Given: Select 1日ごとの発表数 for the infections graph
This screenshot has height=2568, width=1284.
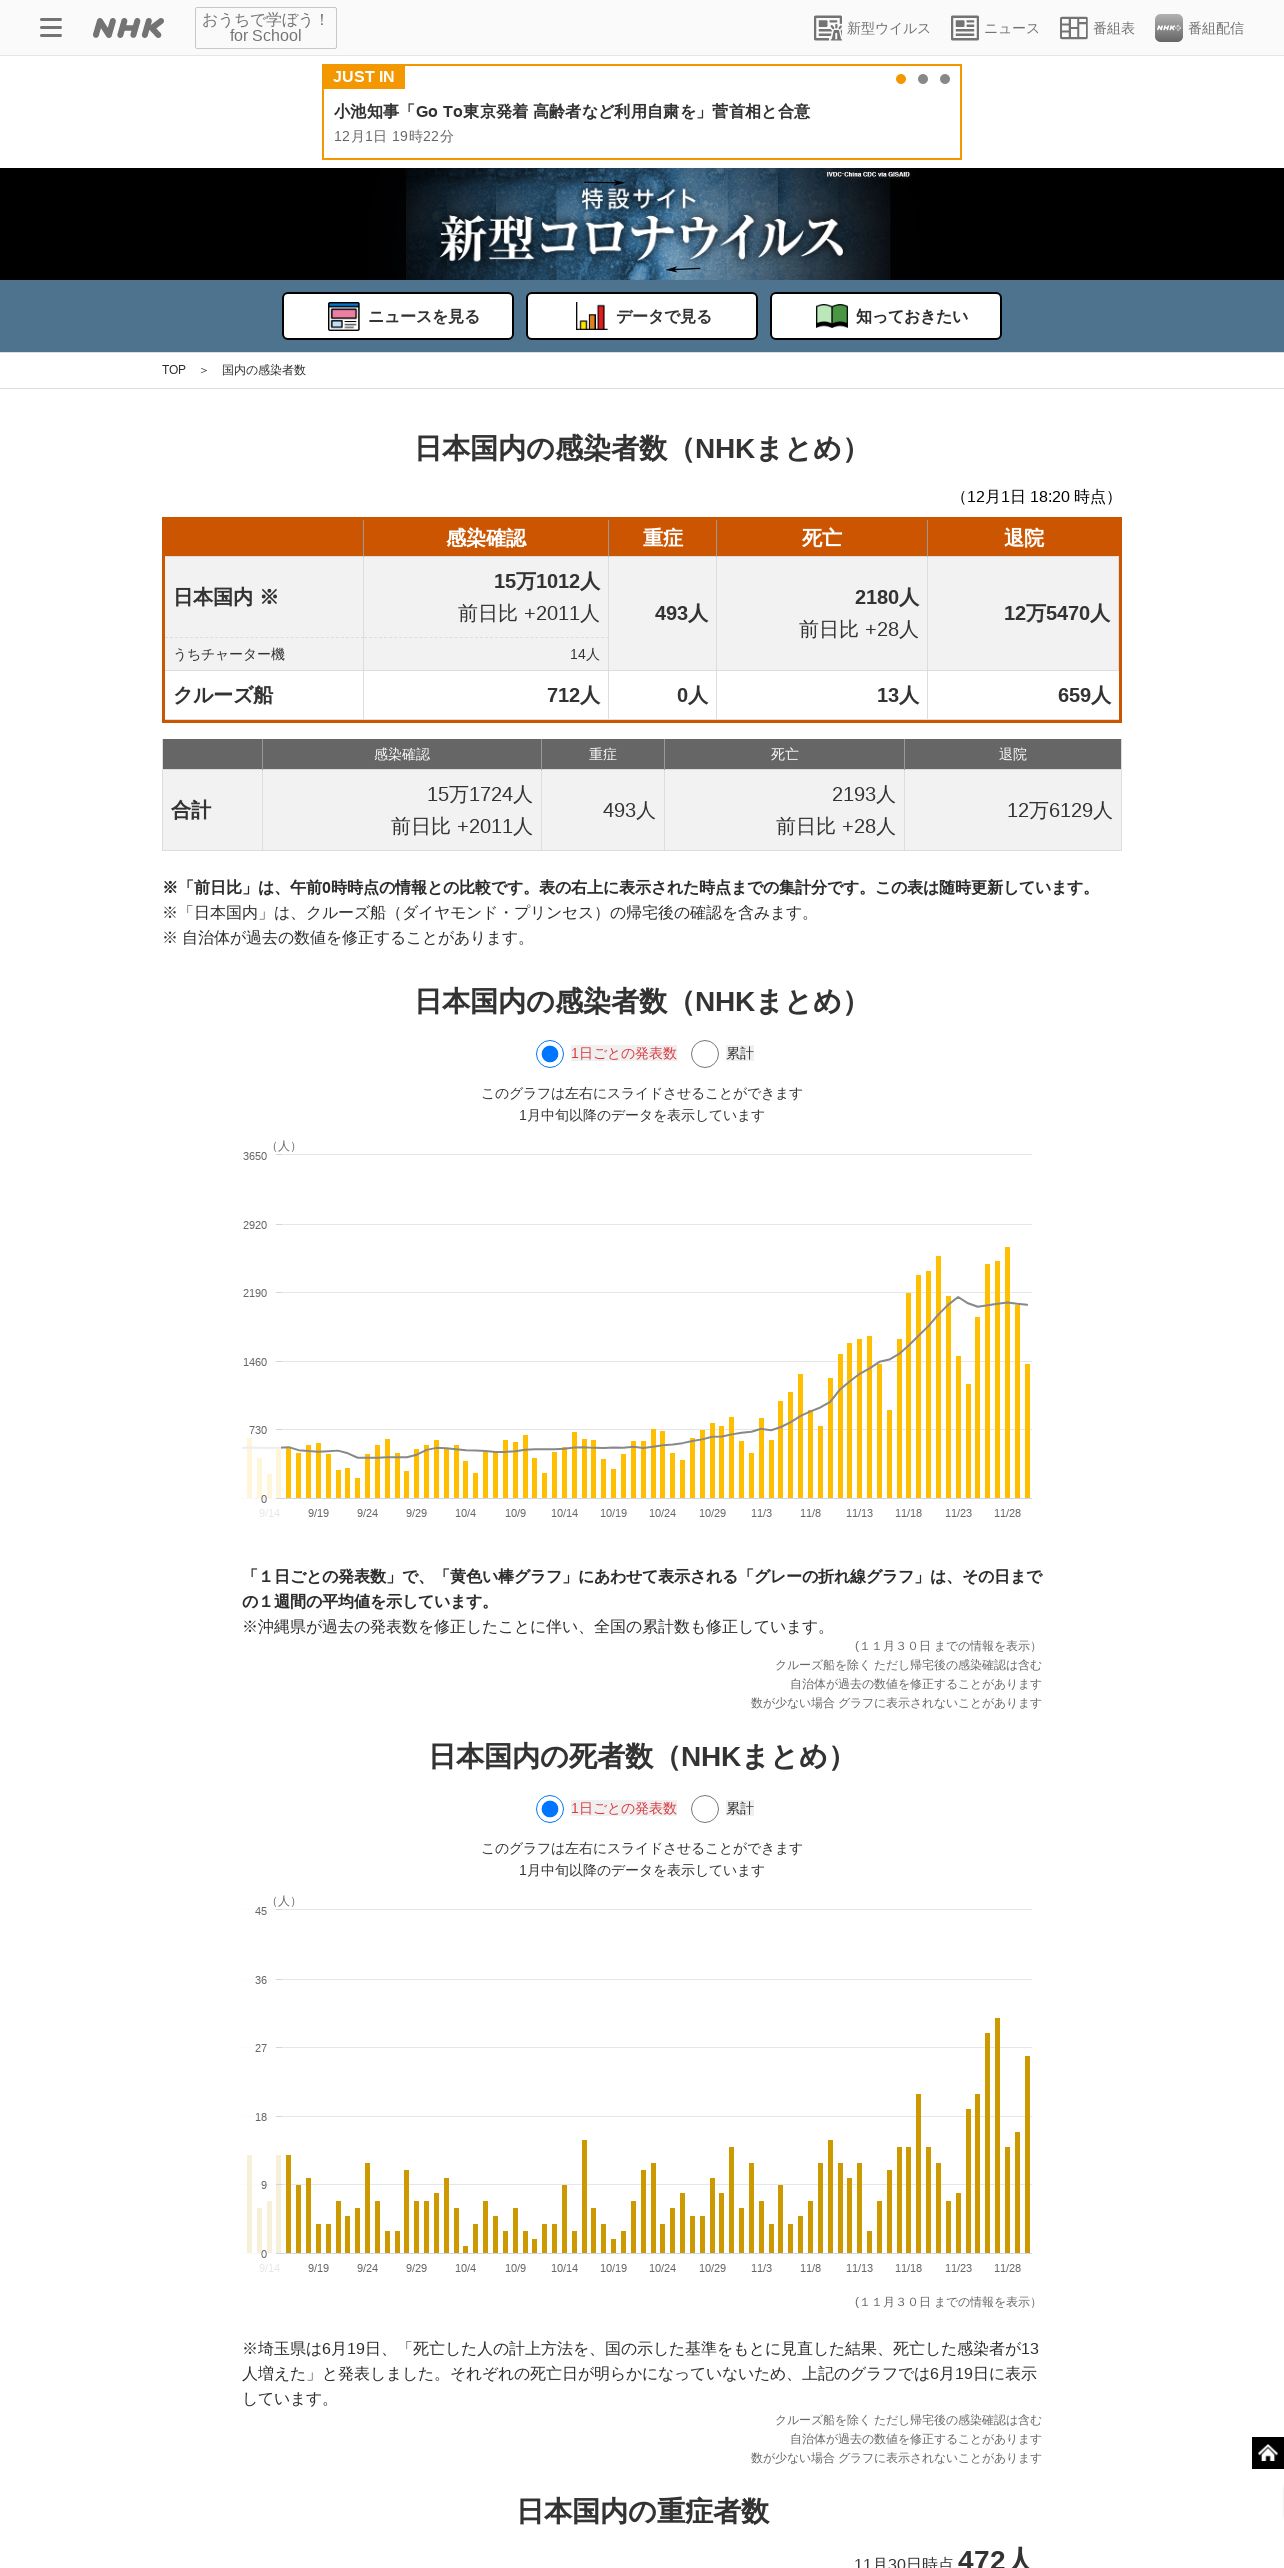Looking at the screenshot, I should 550,1054.
